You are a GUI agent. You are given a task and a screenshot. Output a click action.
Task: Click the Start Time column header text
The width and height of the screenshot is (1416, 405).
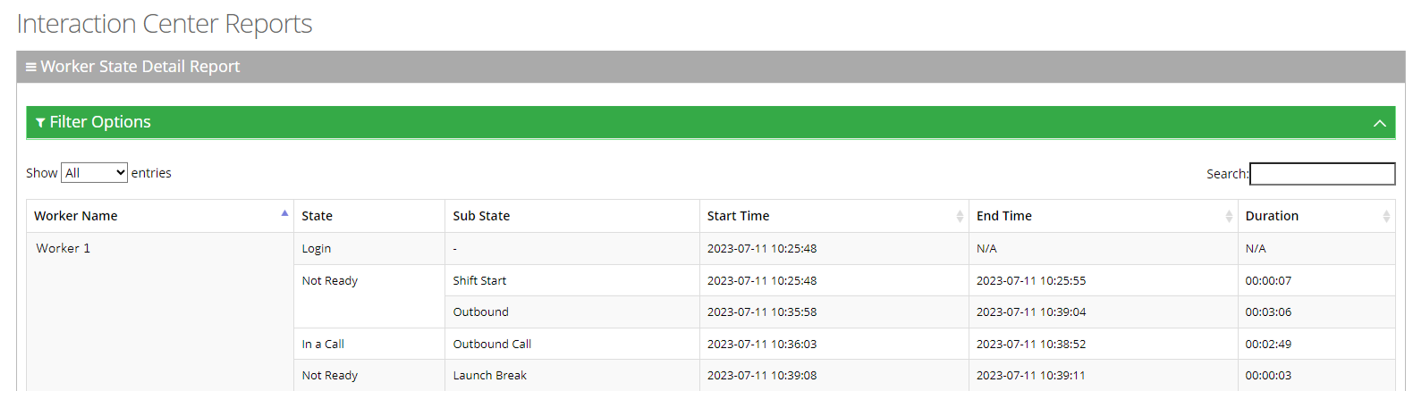(738, 216)
